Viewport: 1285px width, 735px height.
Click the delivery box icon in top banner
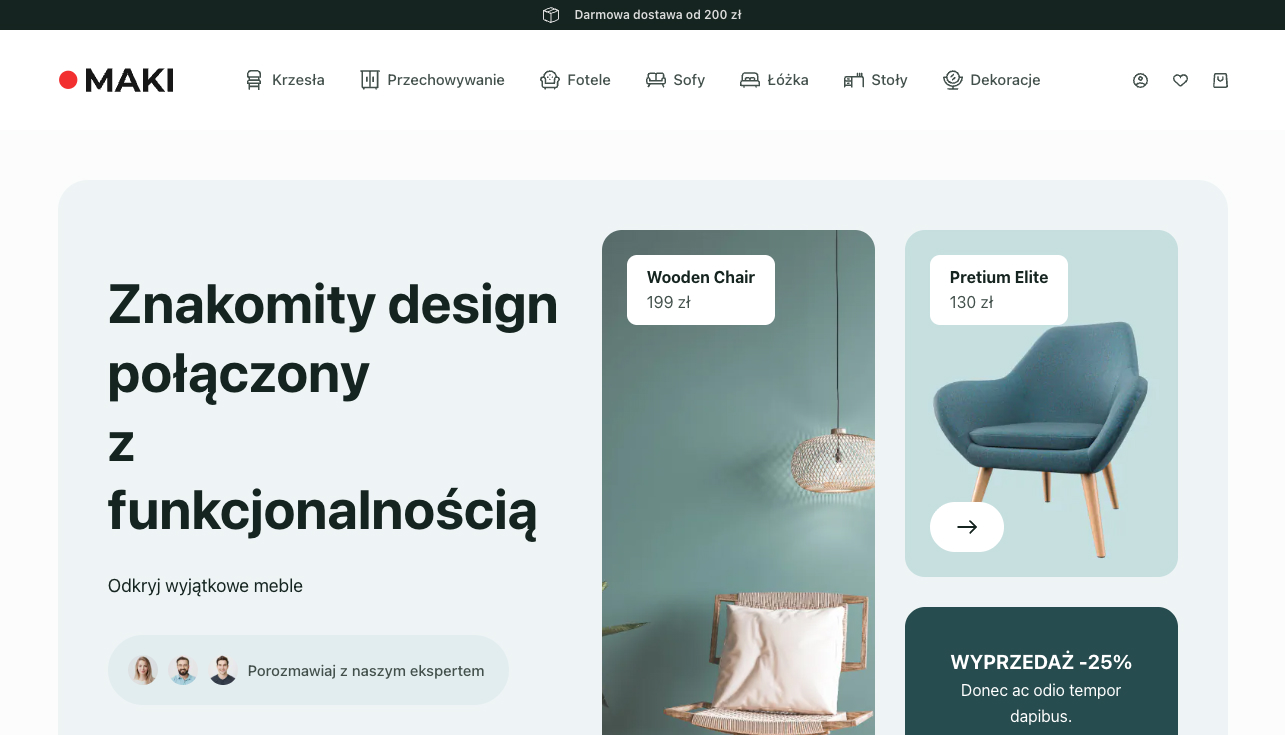(551, 15)
